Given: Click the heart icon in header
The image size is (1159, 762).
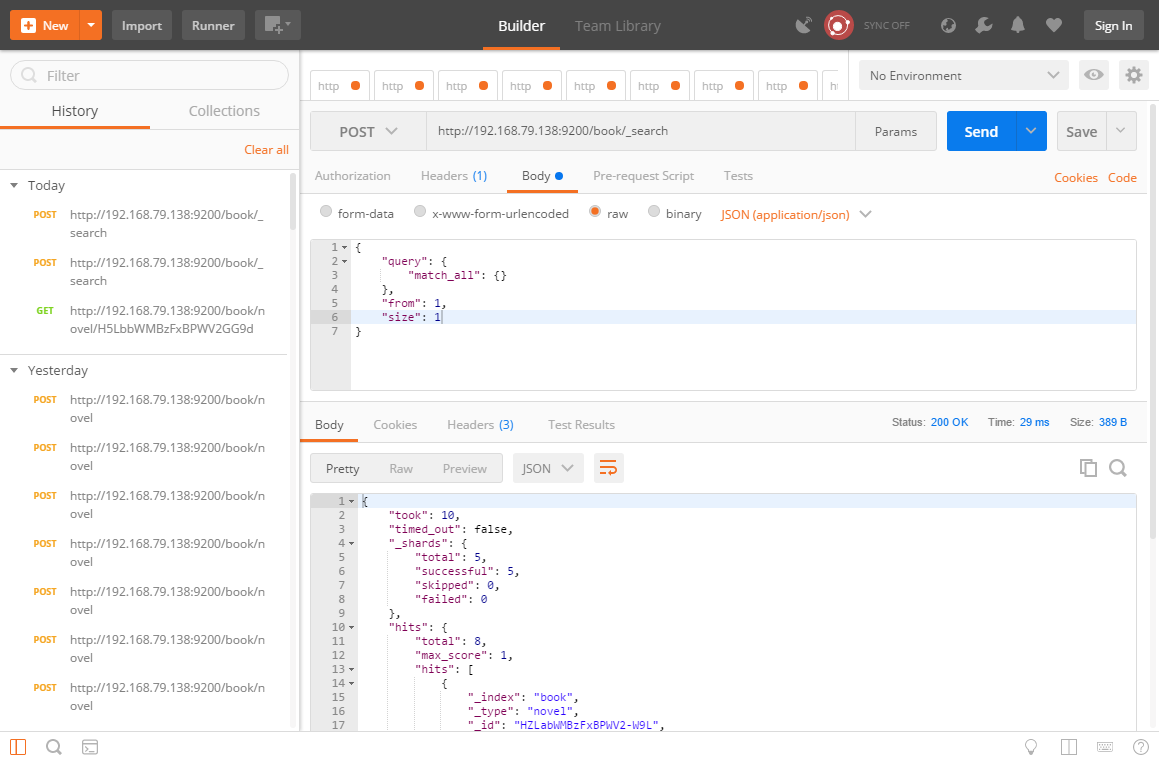Looking at the screenshot, I should (x=1053, y=26).
